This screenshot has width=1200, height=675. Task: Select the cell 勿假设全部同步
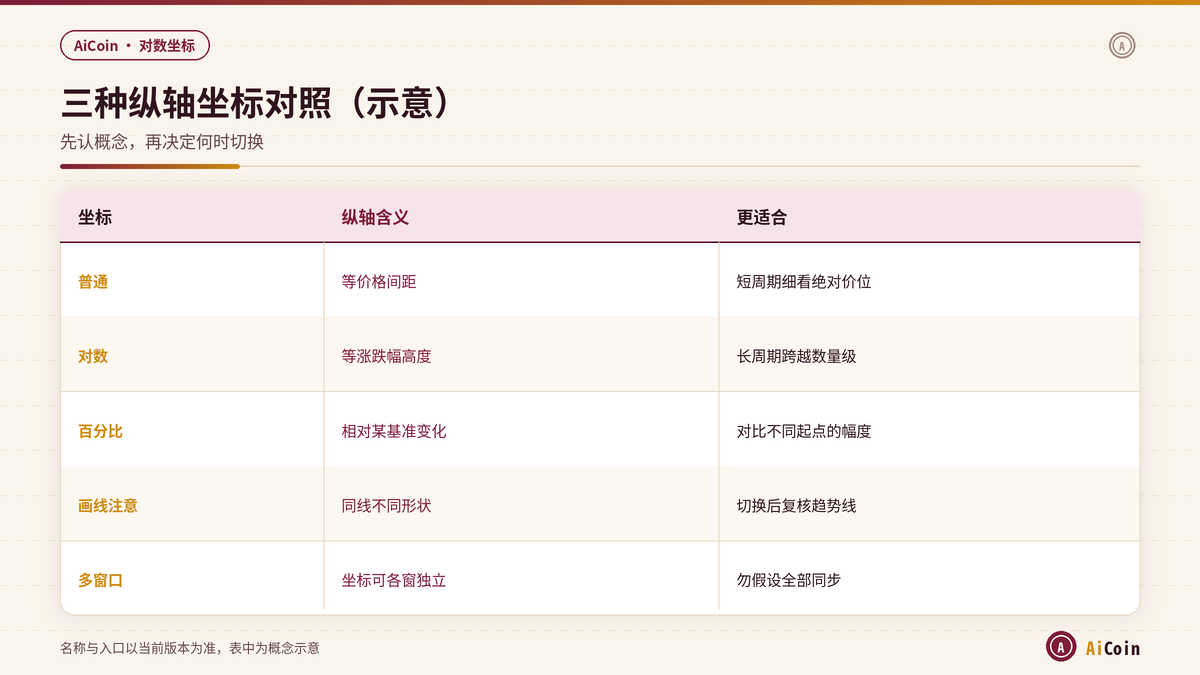coord(789,580)
